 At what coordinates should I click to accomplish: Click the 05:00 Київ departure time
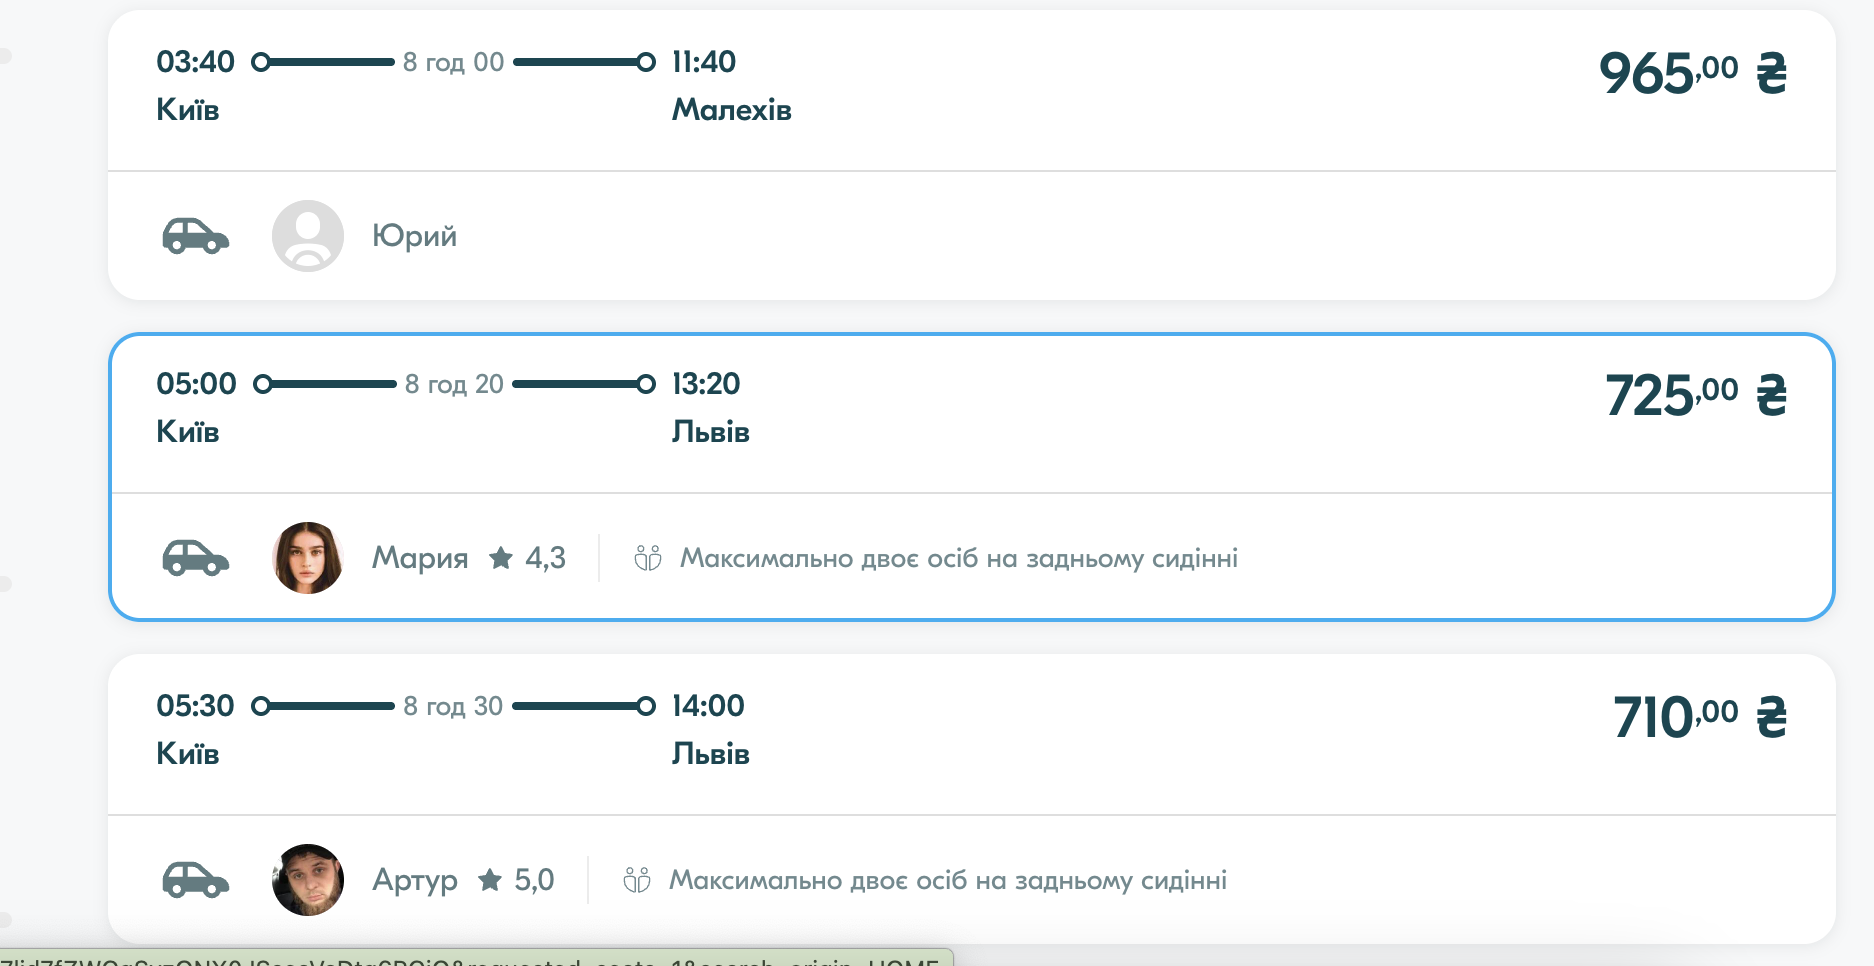[196, 384]
